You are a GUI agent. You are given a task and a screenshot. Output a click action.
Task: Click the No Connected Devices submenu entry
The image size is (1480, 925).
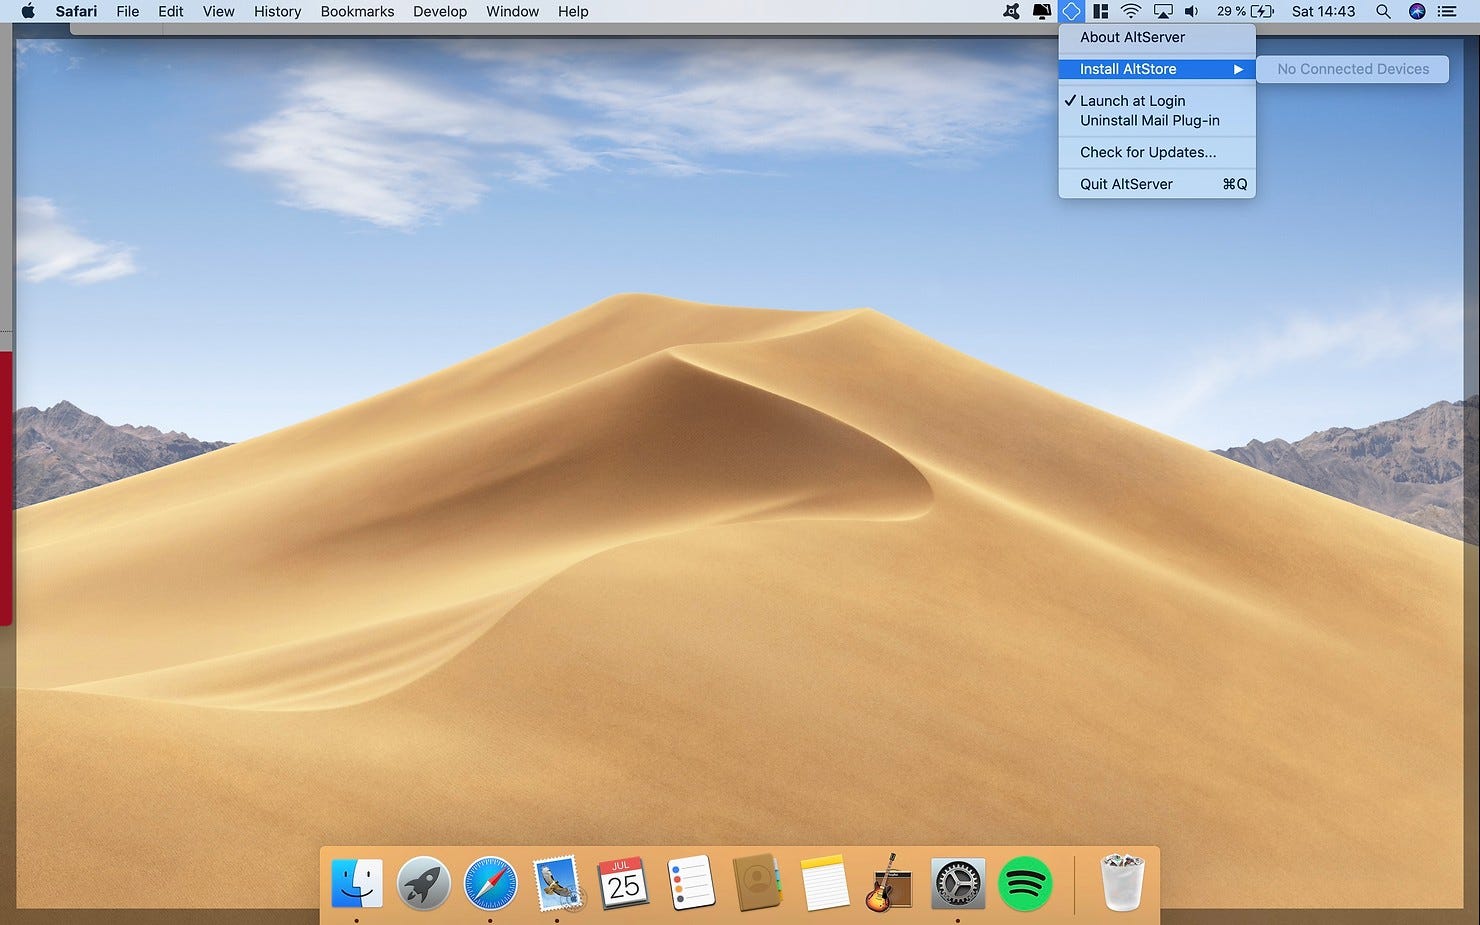[x=1352, y=69]
